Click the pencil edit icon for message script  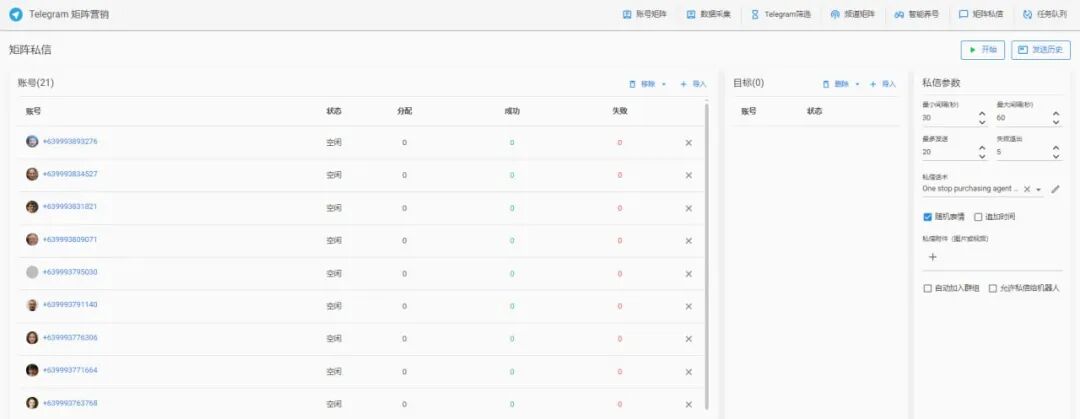coord(1055,189)
